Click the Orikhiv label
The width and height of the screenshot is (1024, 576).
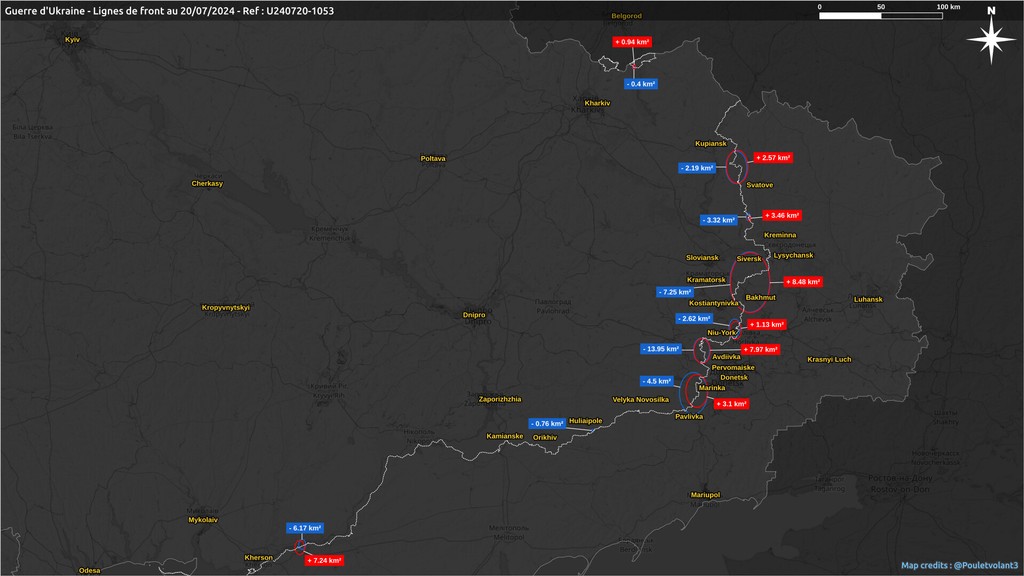click(x=545, y=438)
